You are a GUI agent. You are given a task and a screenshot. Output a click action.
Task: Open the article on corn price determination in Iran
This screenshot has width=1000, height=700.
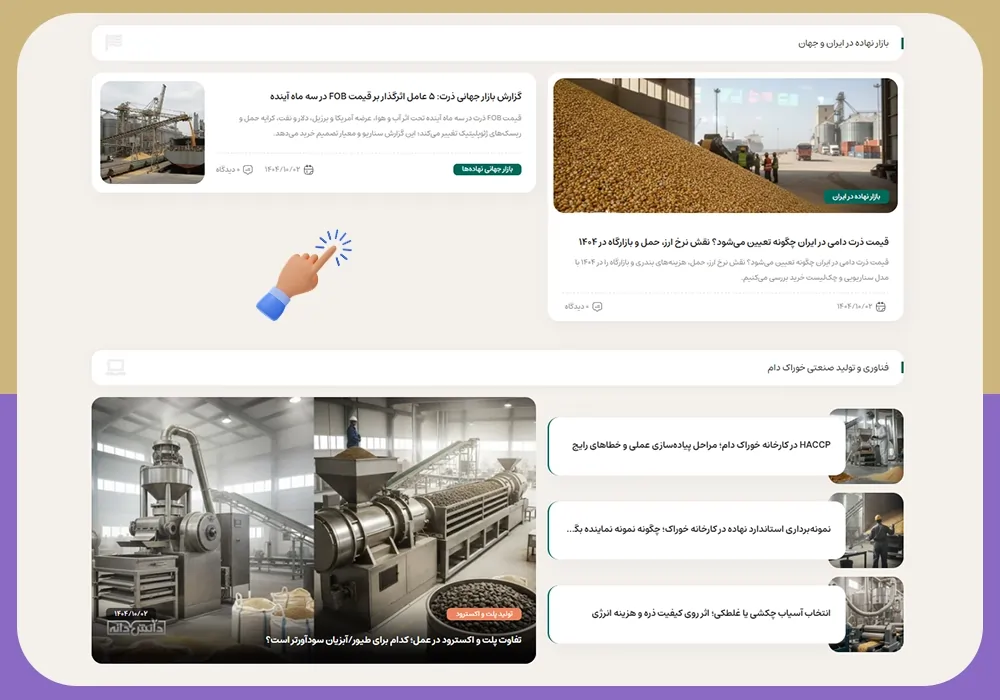pyautogui.click(x=733, y=242)
